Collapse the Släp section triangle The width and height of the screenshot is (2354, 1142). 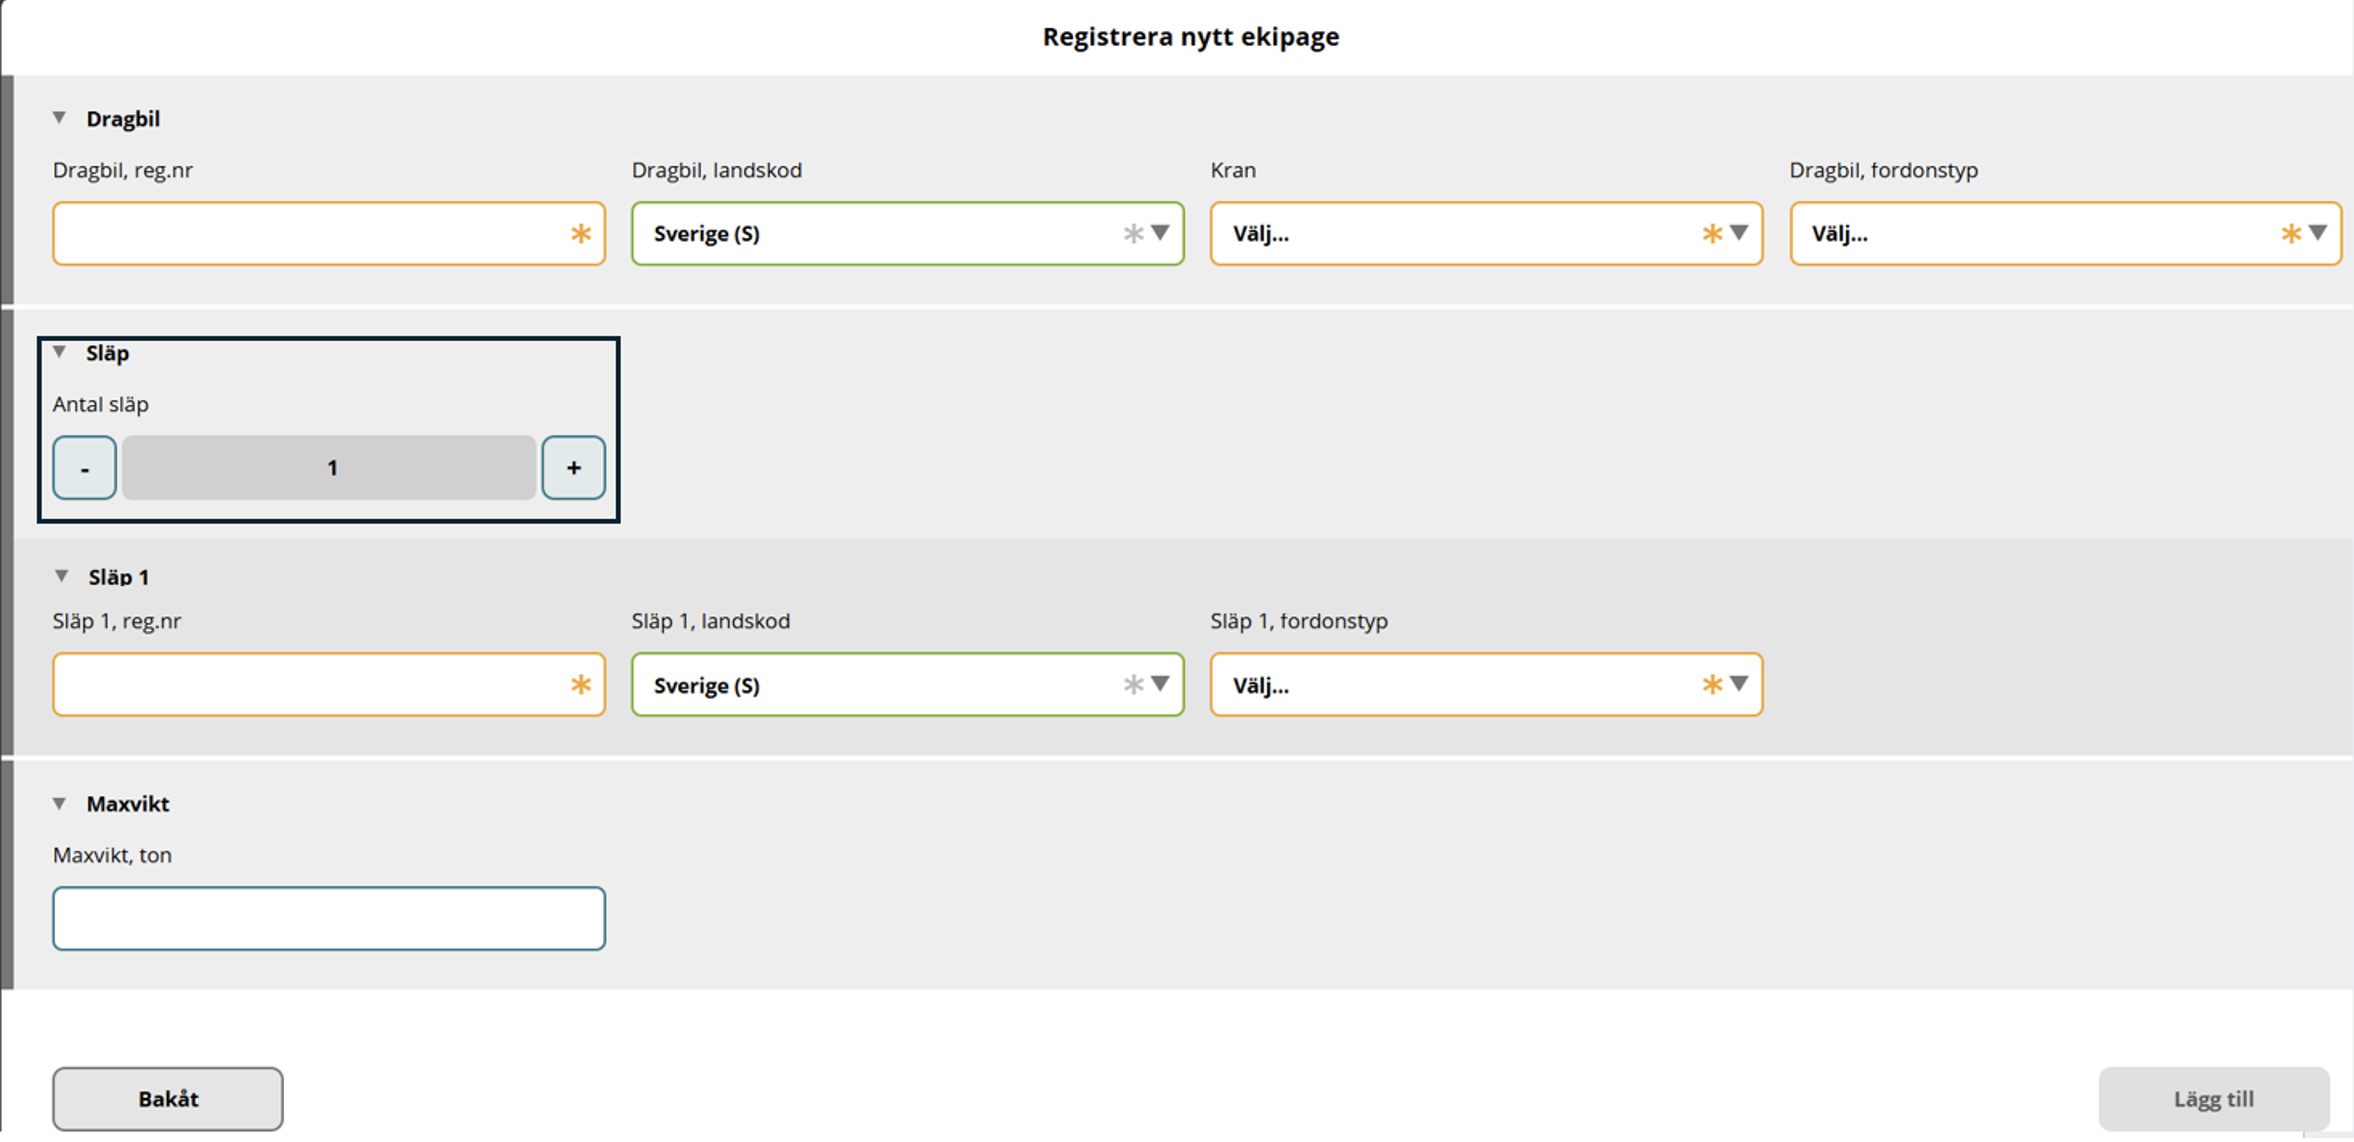point(60,352)
